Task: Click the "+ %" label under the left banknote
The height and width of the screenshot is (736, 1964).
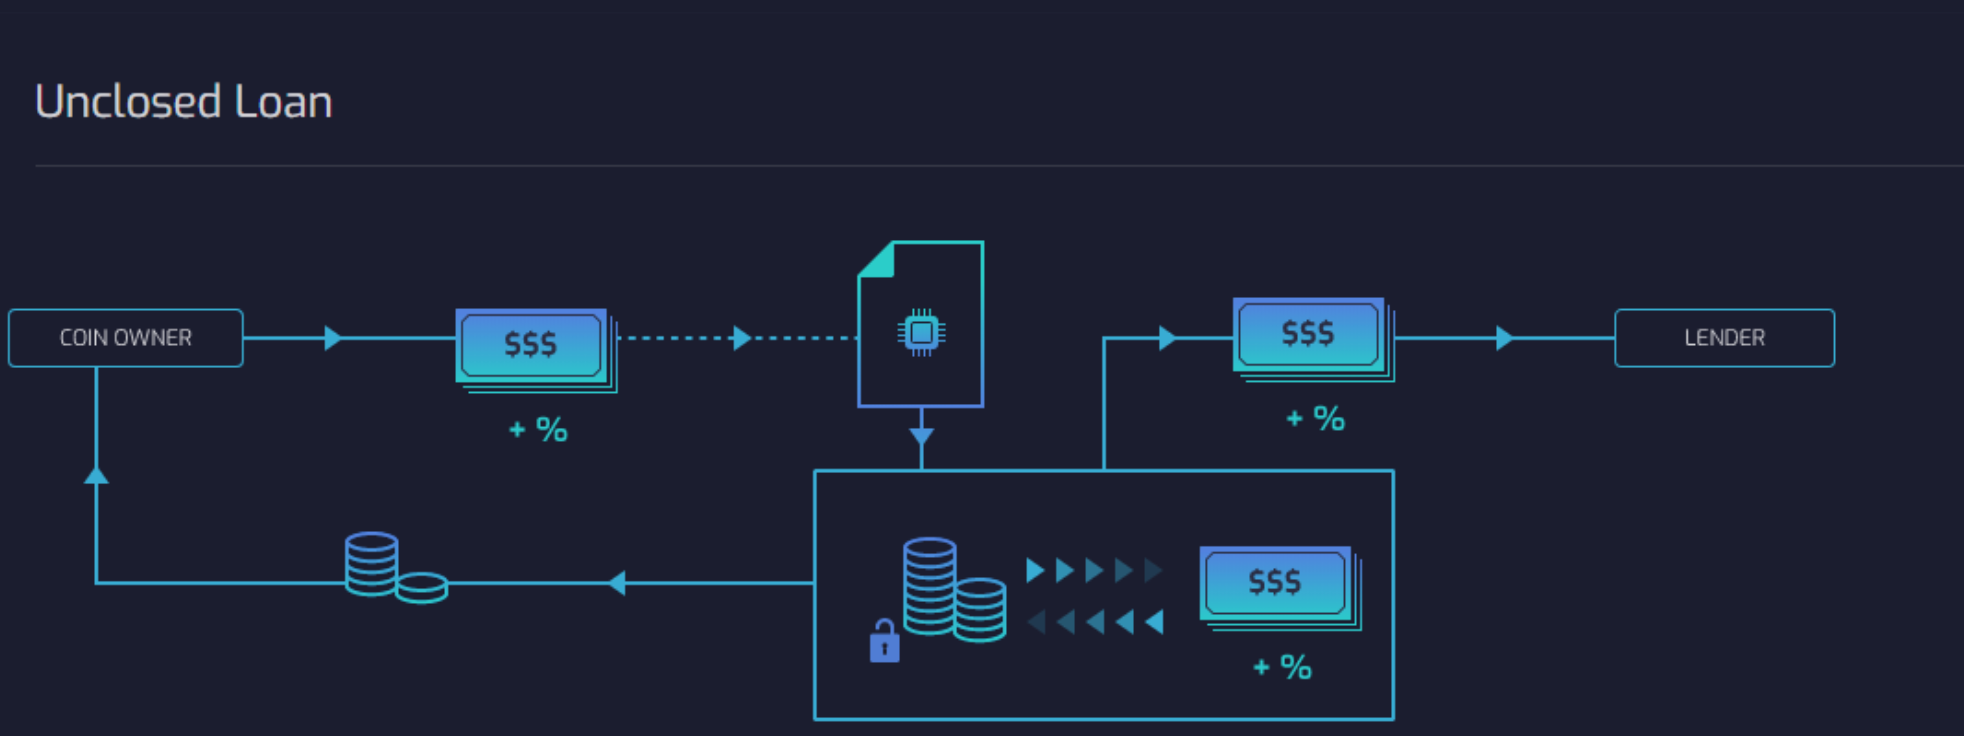Action: pos(538,429)
